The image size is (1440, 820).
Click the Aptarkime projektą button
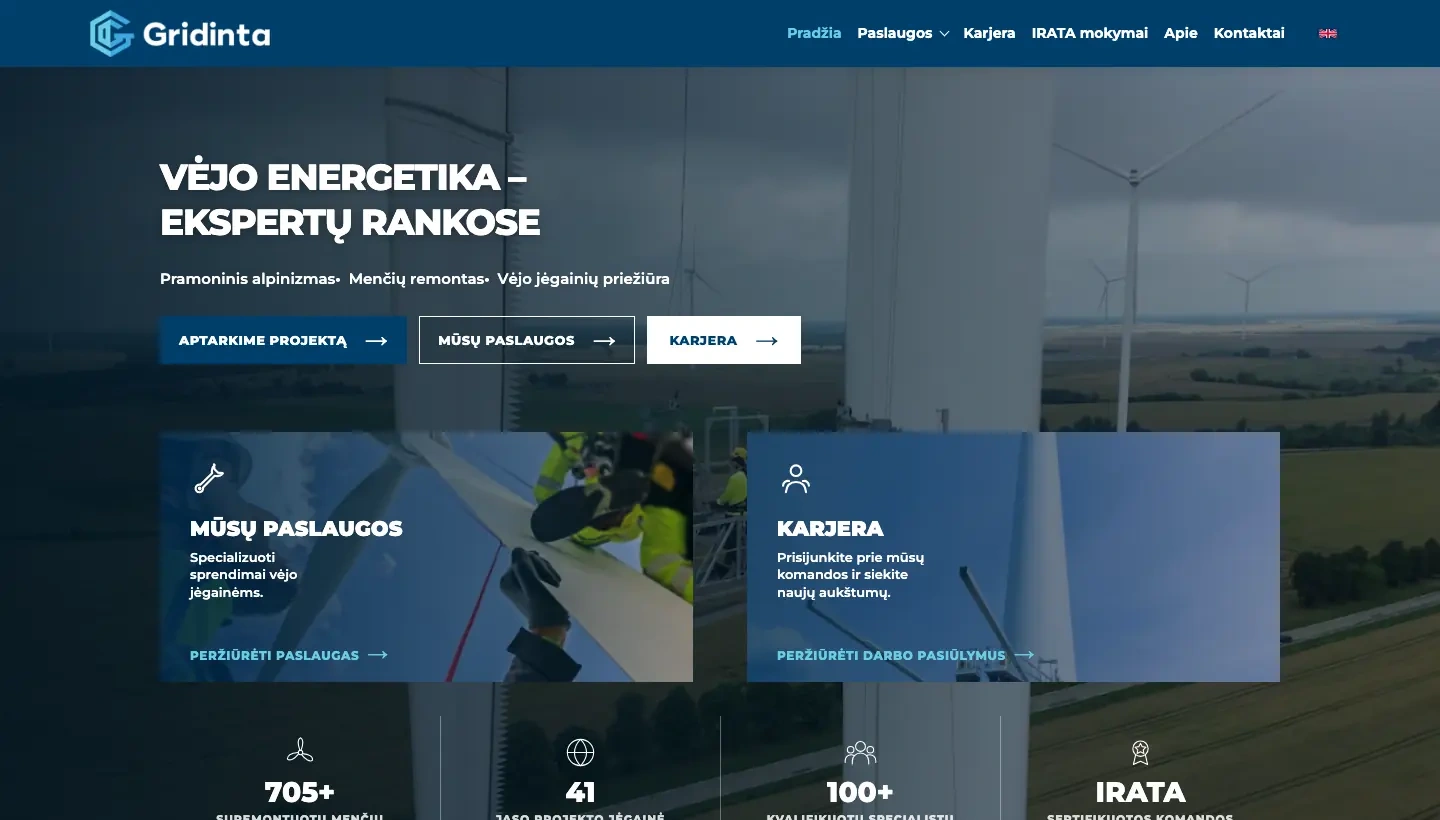(283, 340)
